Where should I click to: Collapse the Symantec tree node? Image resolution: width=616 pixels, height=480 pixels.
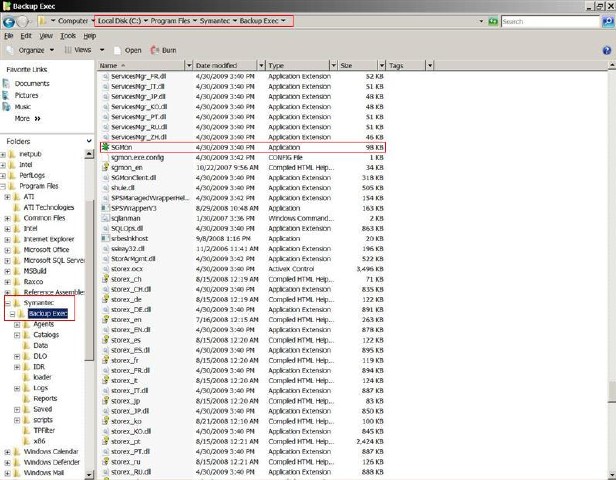(x=7, y=303)
